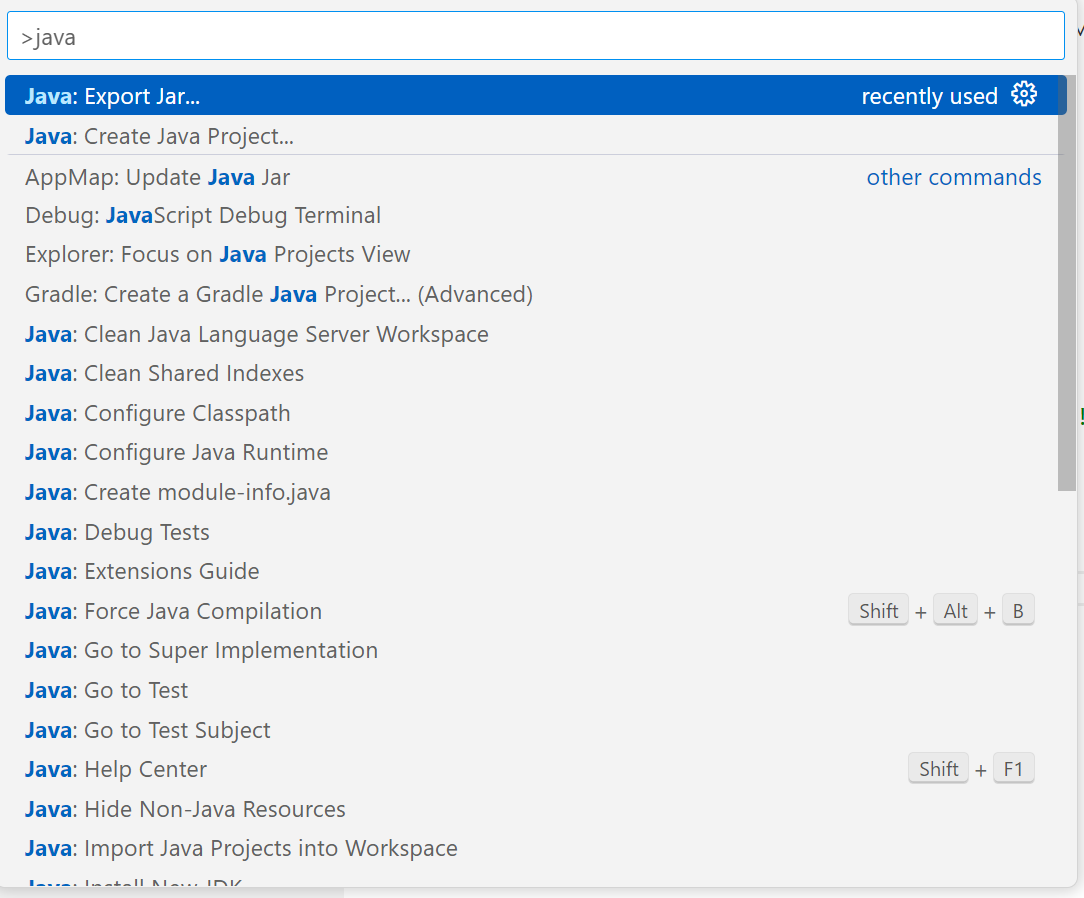Select Java: Go to Super Implementation
The width and height of the screenshot is (1084, 898).
click(x=202, y=651)
